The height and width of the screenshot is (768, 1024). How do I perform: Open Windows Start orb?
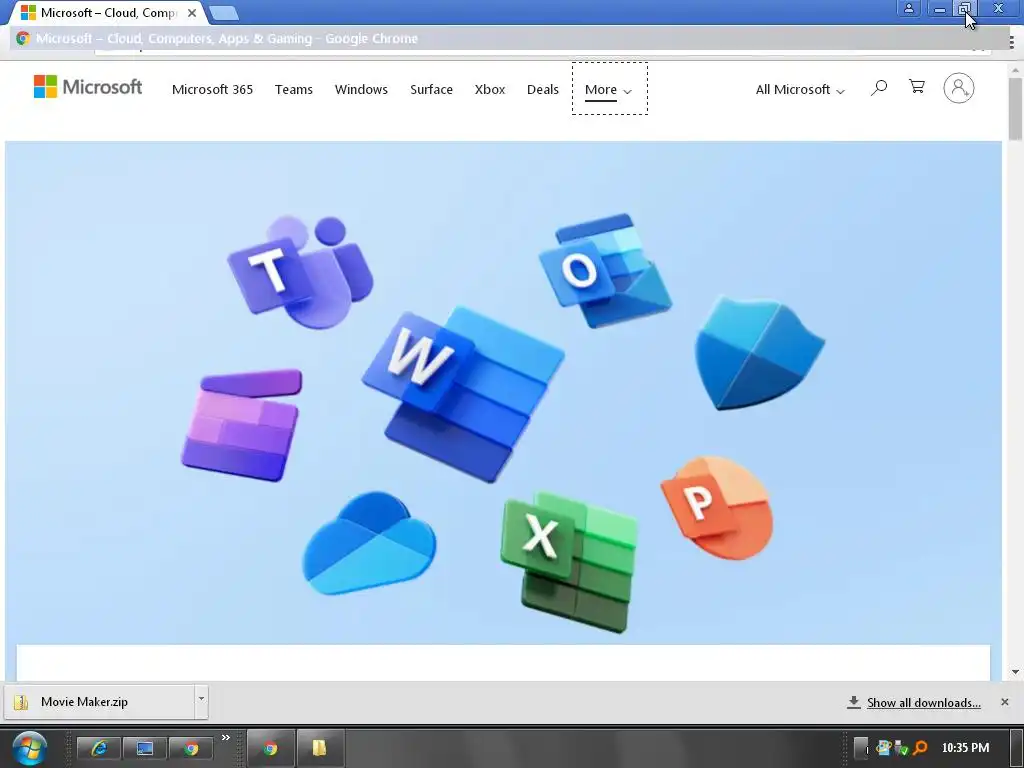coord(29,748)
